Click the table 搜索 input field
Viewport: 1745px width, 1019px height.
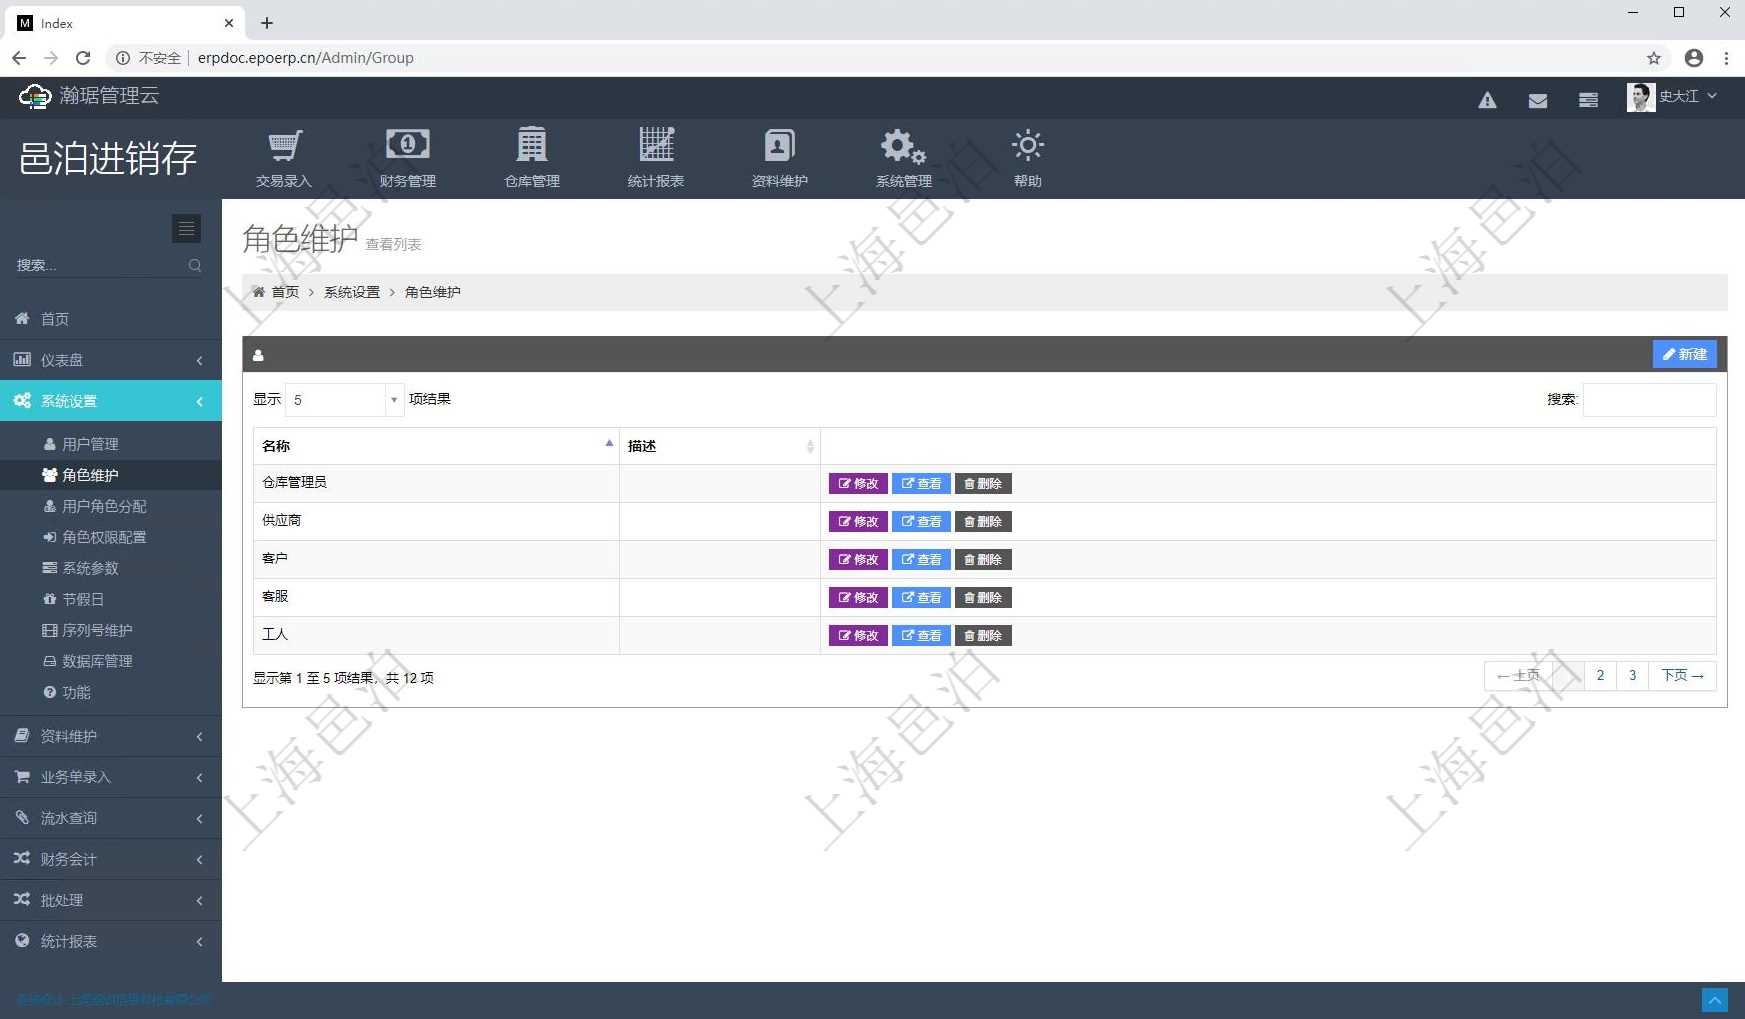1649,400
